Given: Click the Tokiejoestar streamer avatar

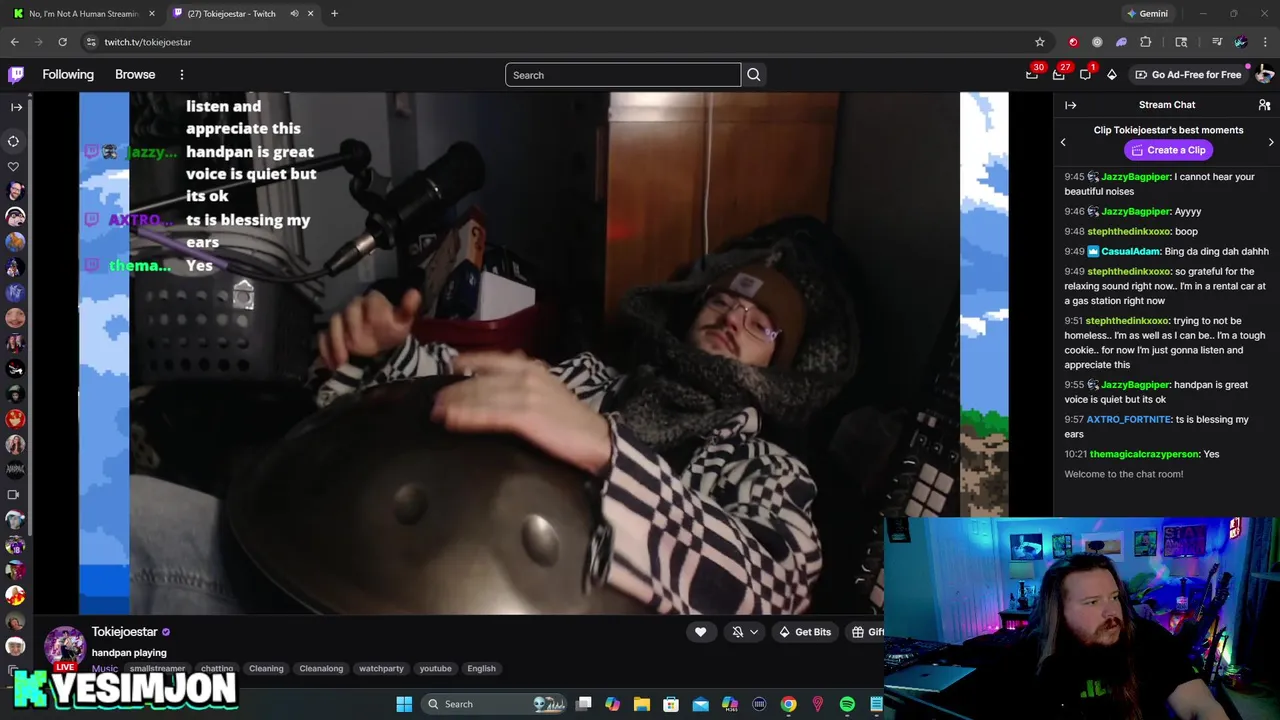Looking at the screenshot, I should pos(64,647).
